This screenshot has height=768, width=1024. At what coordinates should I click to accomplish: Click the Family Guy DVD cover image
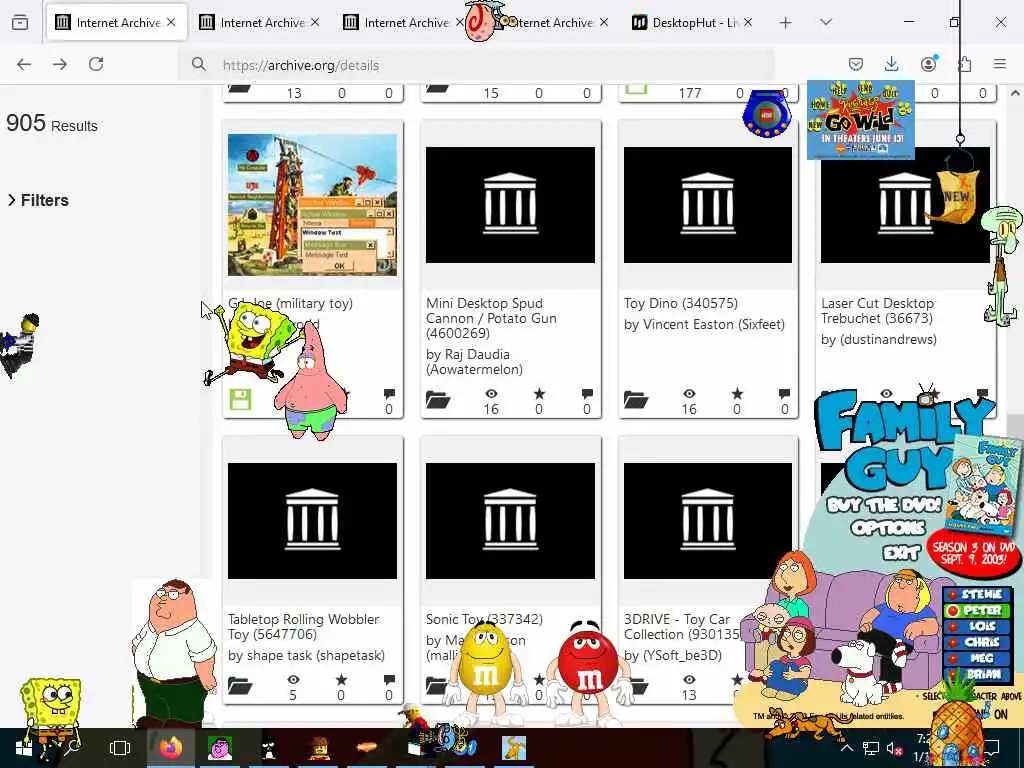986,487
